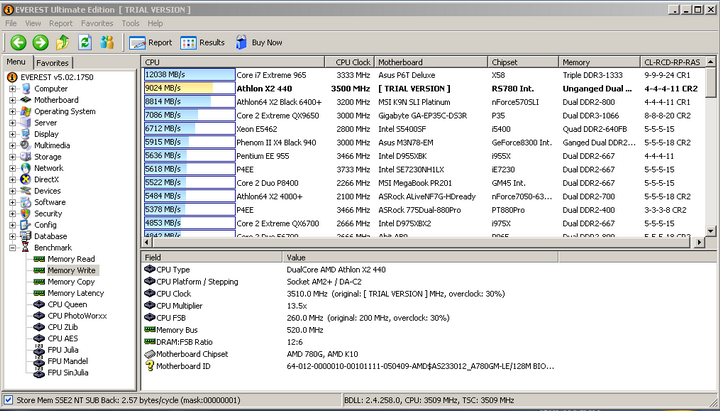
Task: Open the FPU Mandel benchmark
Action: click(x=68, y=361)
